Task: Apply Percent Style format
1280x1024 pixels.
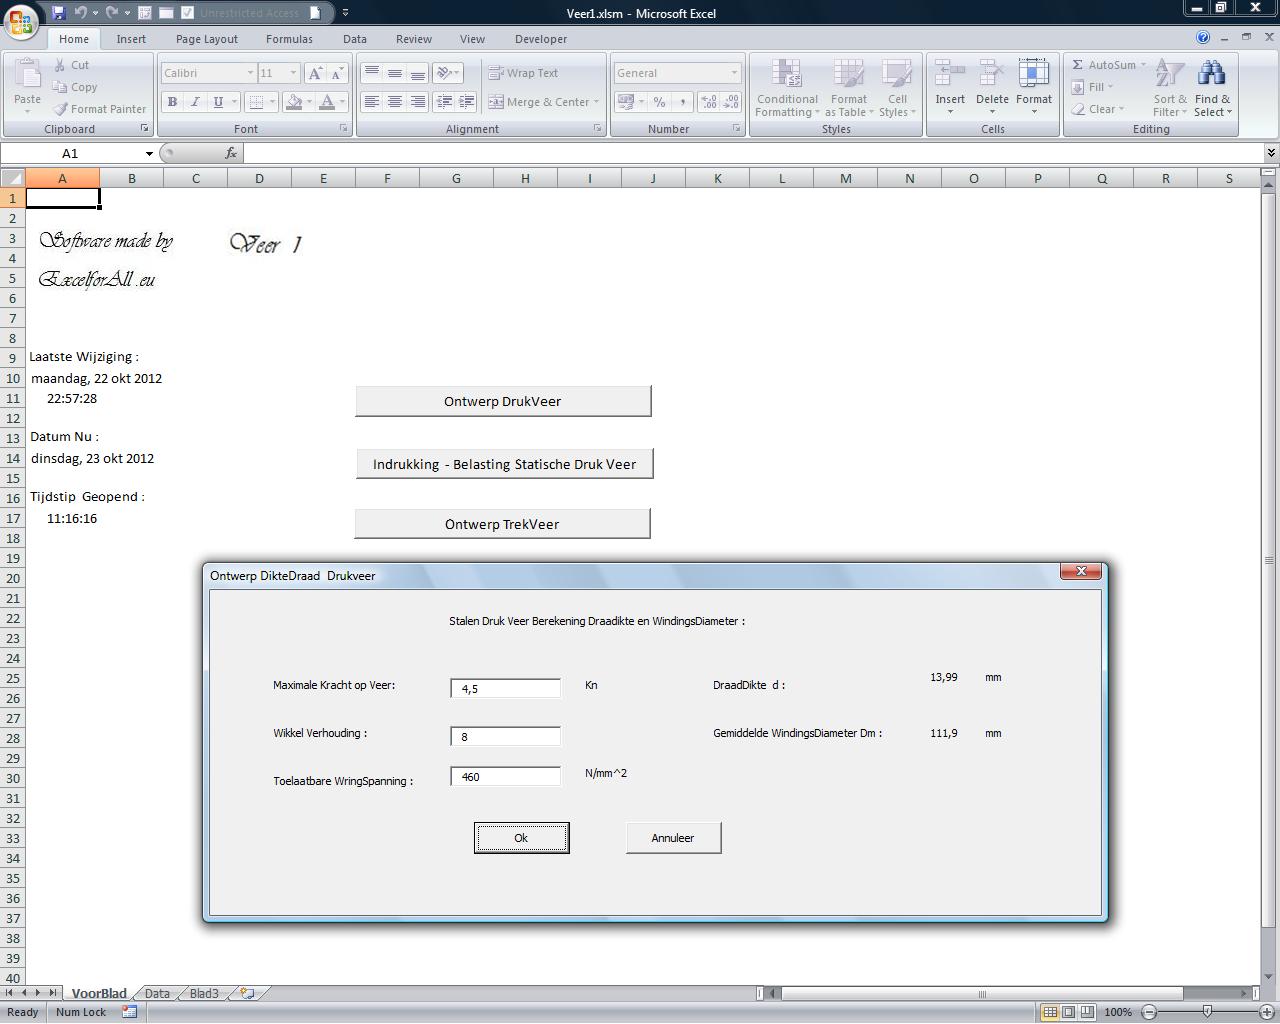Action: point(659,102)
